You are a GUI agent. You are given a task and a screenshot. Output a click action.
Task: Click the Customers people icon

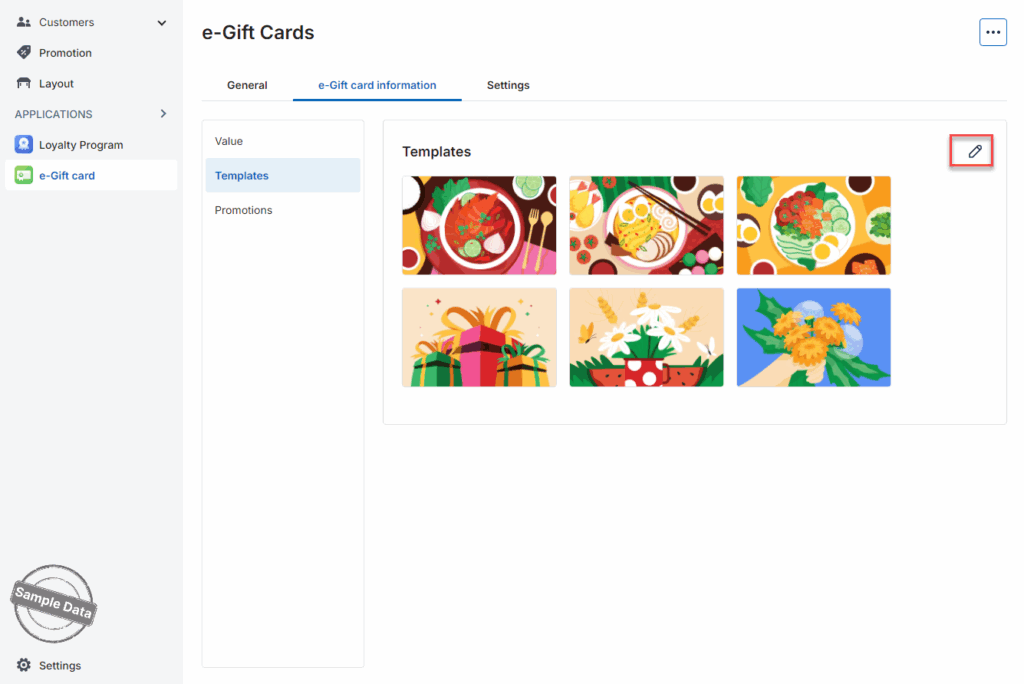pos(24,22)
